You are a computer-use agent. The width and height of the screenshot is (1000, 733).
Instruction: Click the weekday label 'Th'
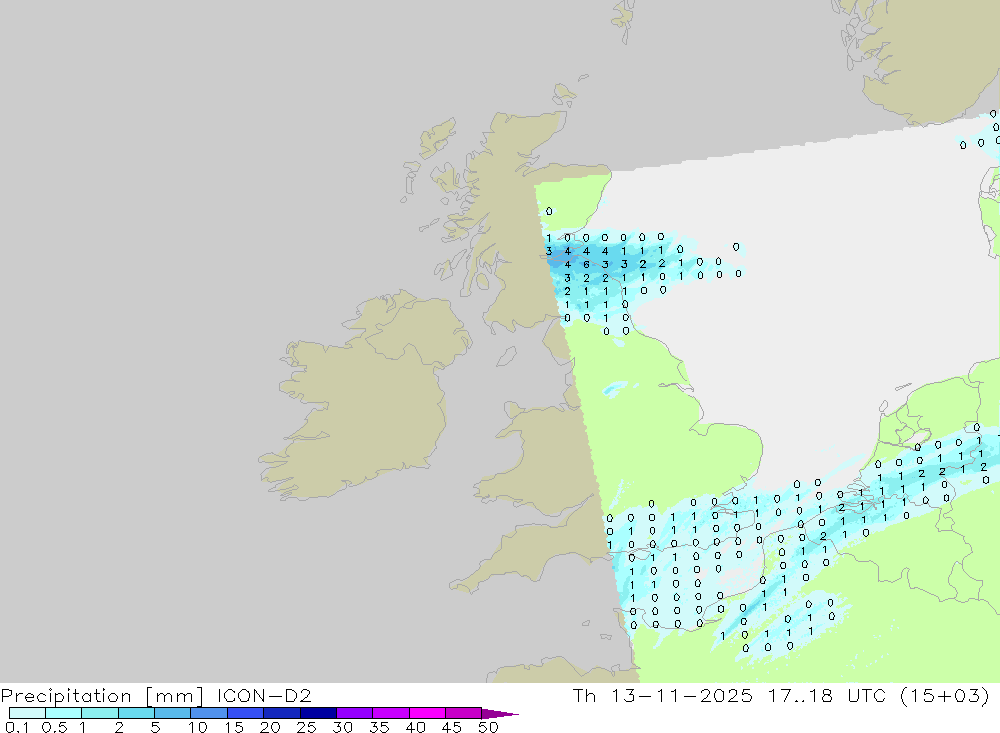[x=584, y=695]
